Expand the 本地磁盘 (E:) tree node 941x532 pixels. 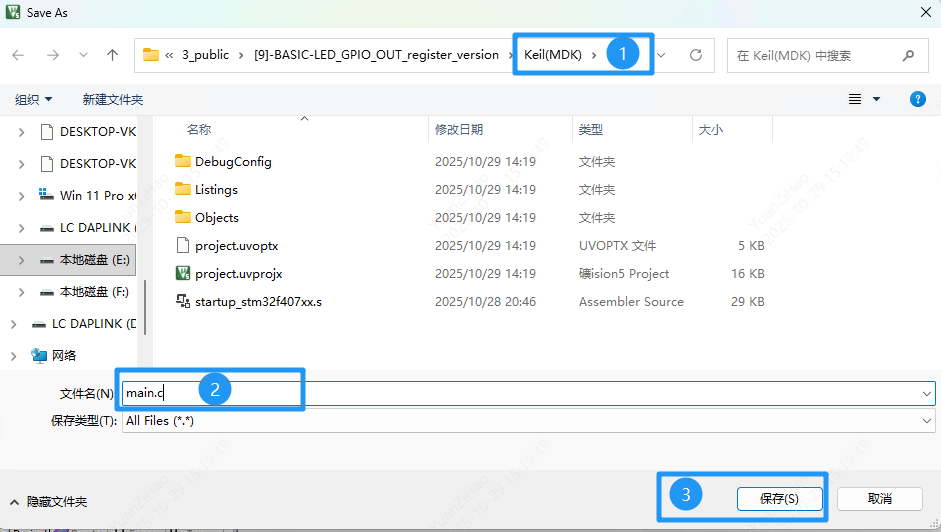pos(22,260)
